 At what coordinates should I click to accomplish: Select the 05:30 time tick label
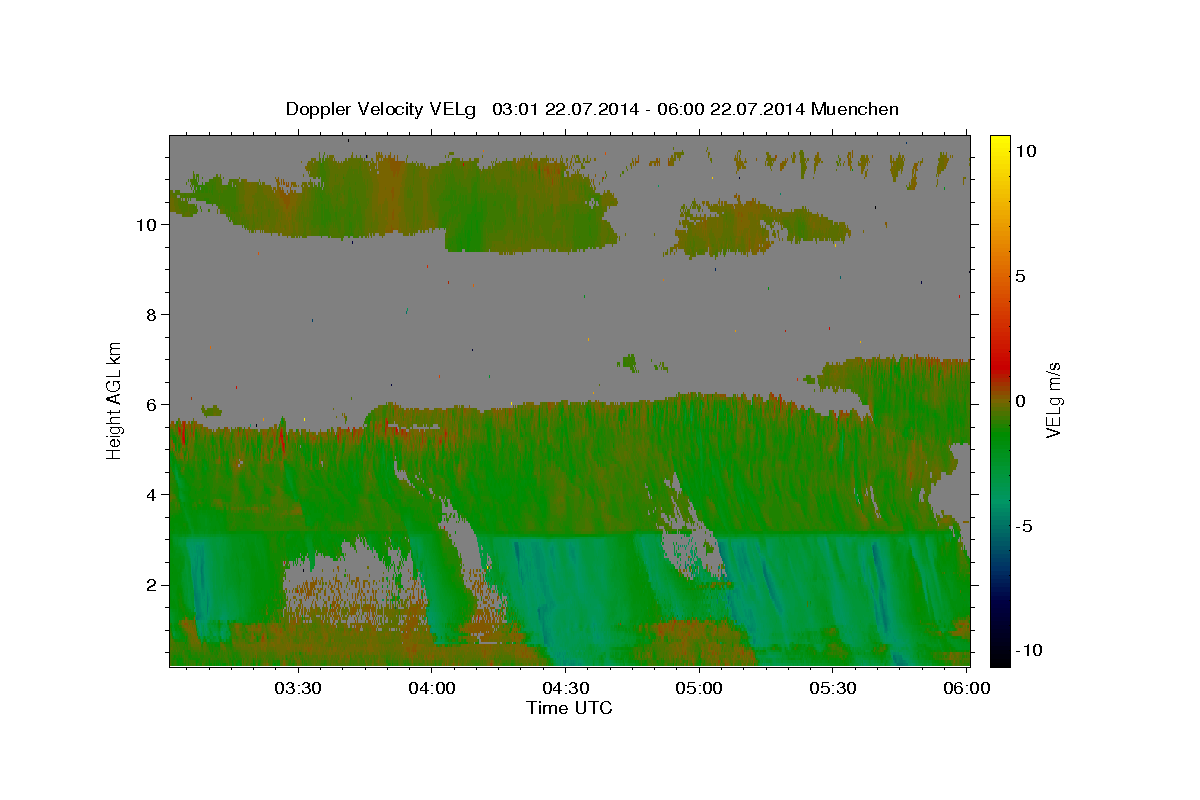pos(831,688)
